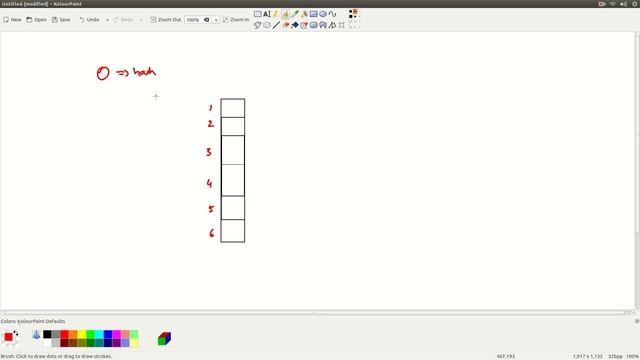Select the Connected Lines tool
640x360 pixels.
(x=332, y=25)
